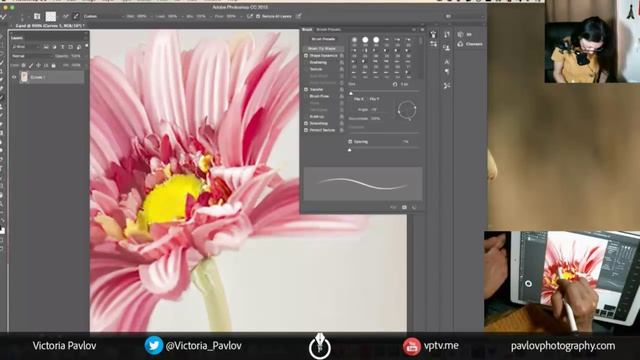Toggle the Transfer checkbox
640x360 pixels.
306,89
